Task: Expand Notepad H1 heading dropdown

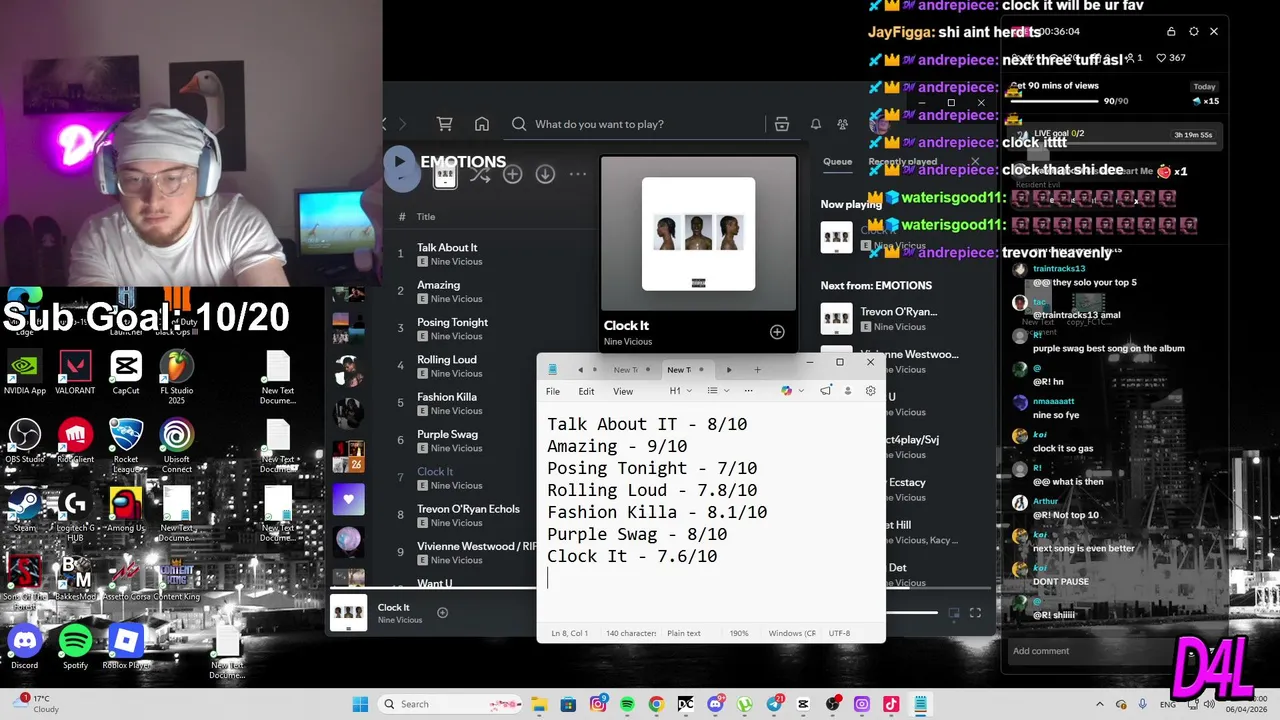Action: 681,391
